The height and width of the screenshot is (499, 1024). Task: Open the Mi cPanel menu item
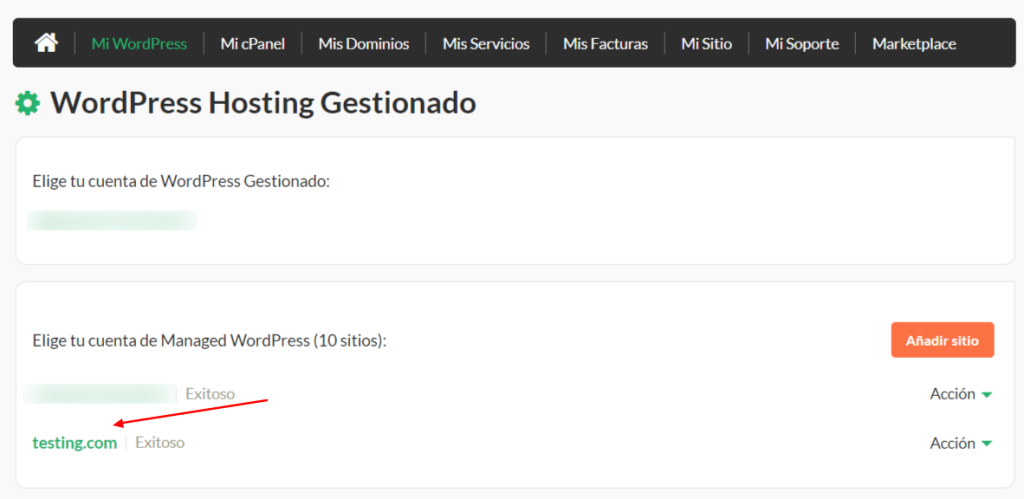253,44
